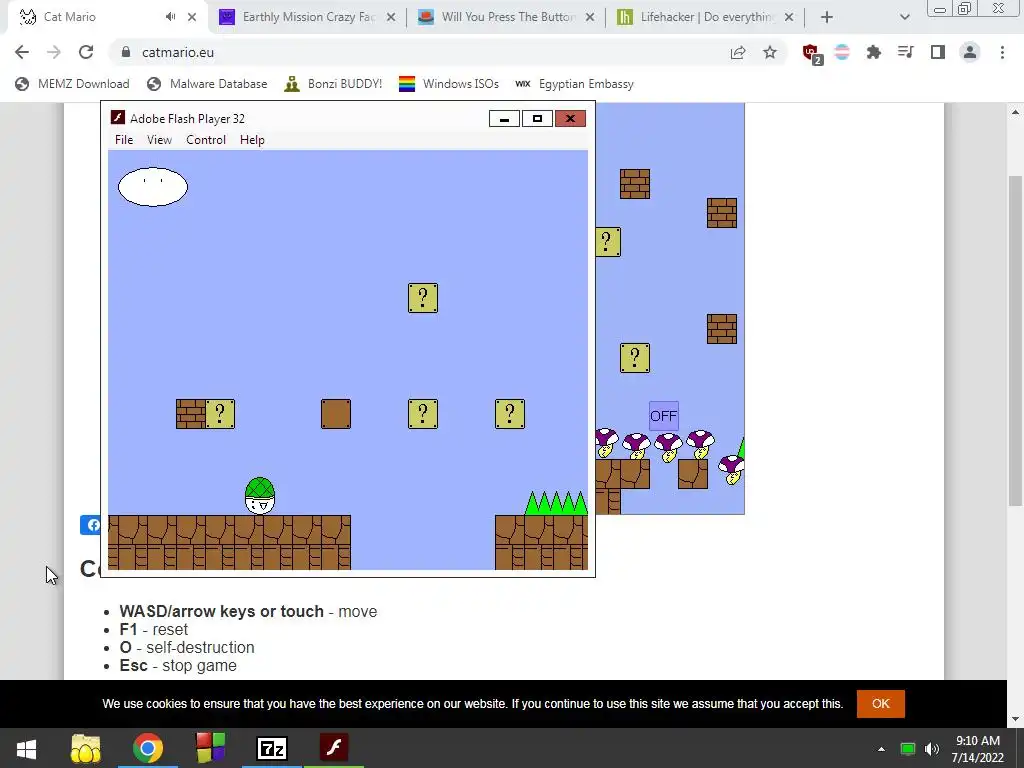Screen dimensions: 1024x768
Task: Open Chrome three-dot menu
Action: click(1002, 52)
